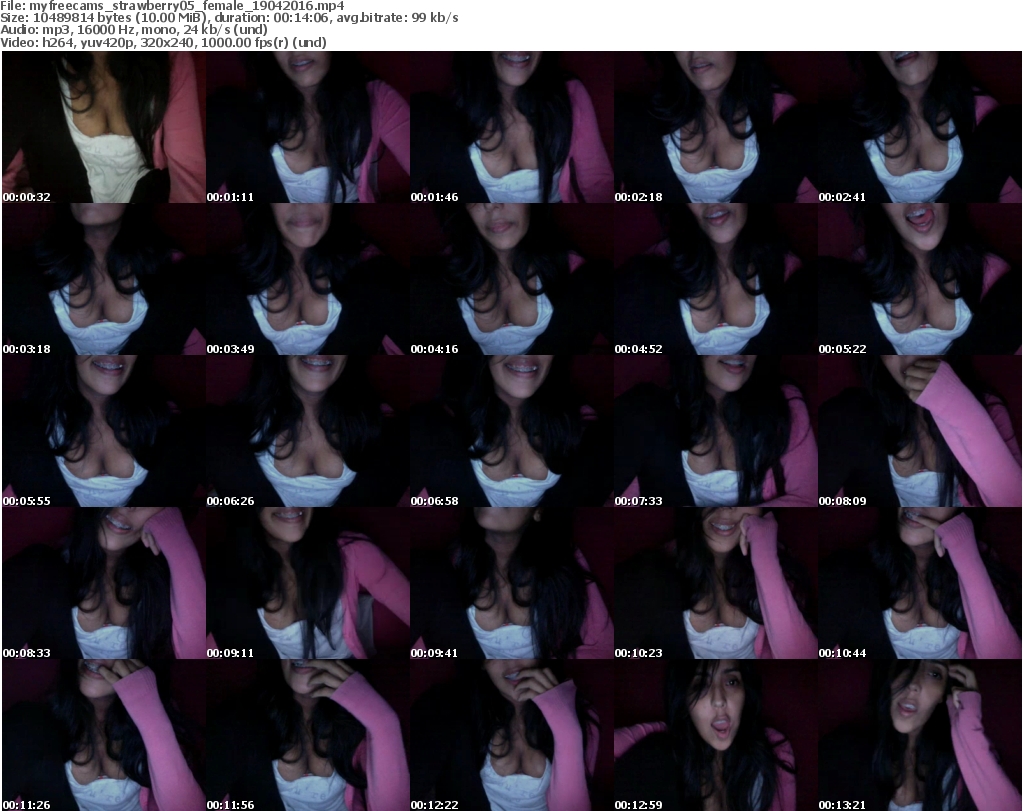
Task: Select the thumbnail stamped 00:09:11
Action: tap(308, 583)
